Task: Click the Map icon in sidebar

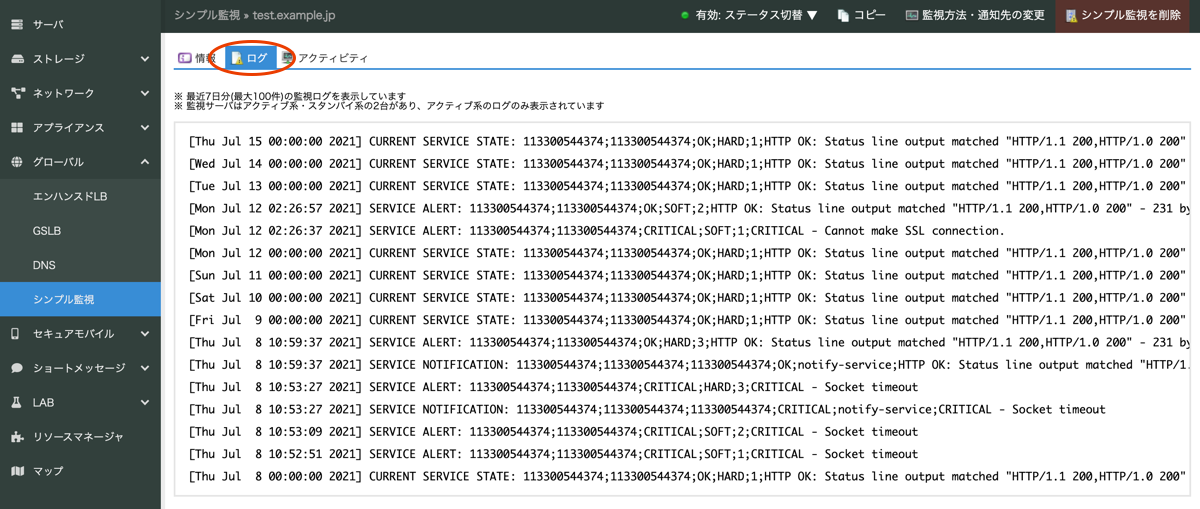Action: (17, 471)
